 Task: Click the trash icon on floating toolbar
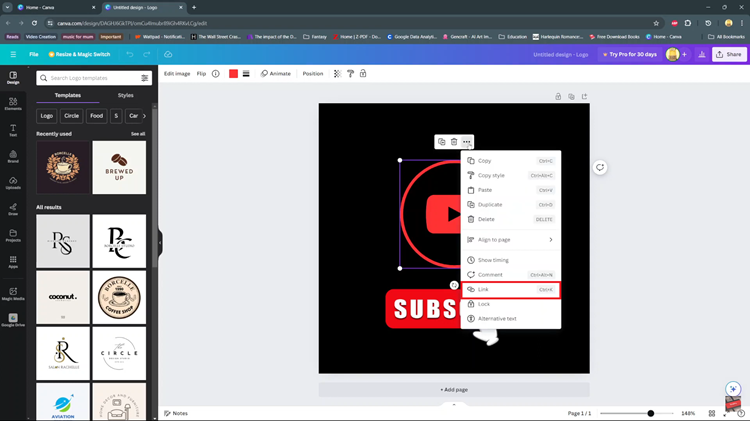[454, 142]
